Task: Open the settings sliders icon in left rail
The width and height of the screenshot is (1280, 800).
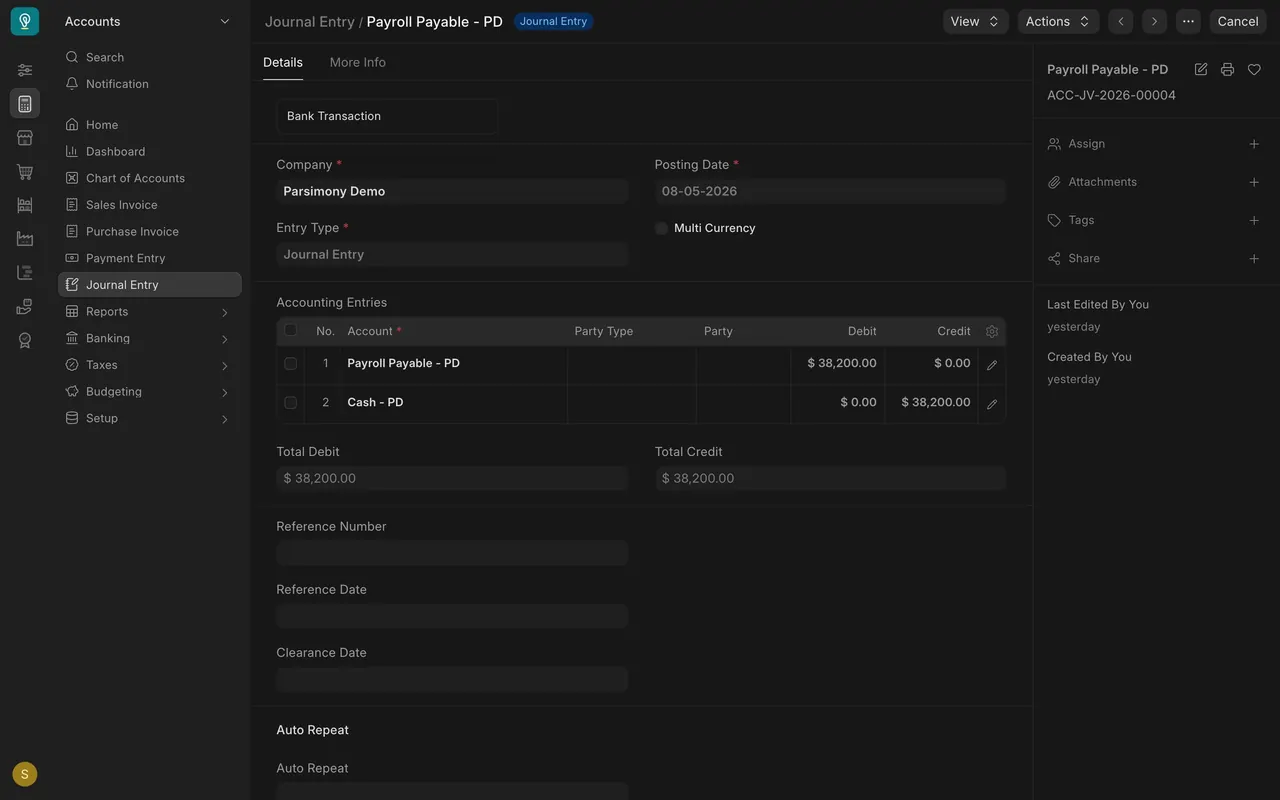Action: (25, 70)
